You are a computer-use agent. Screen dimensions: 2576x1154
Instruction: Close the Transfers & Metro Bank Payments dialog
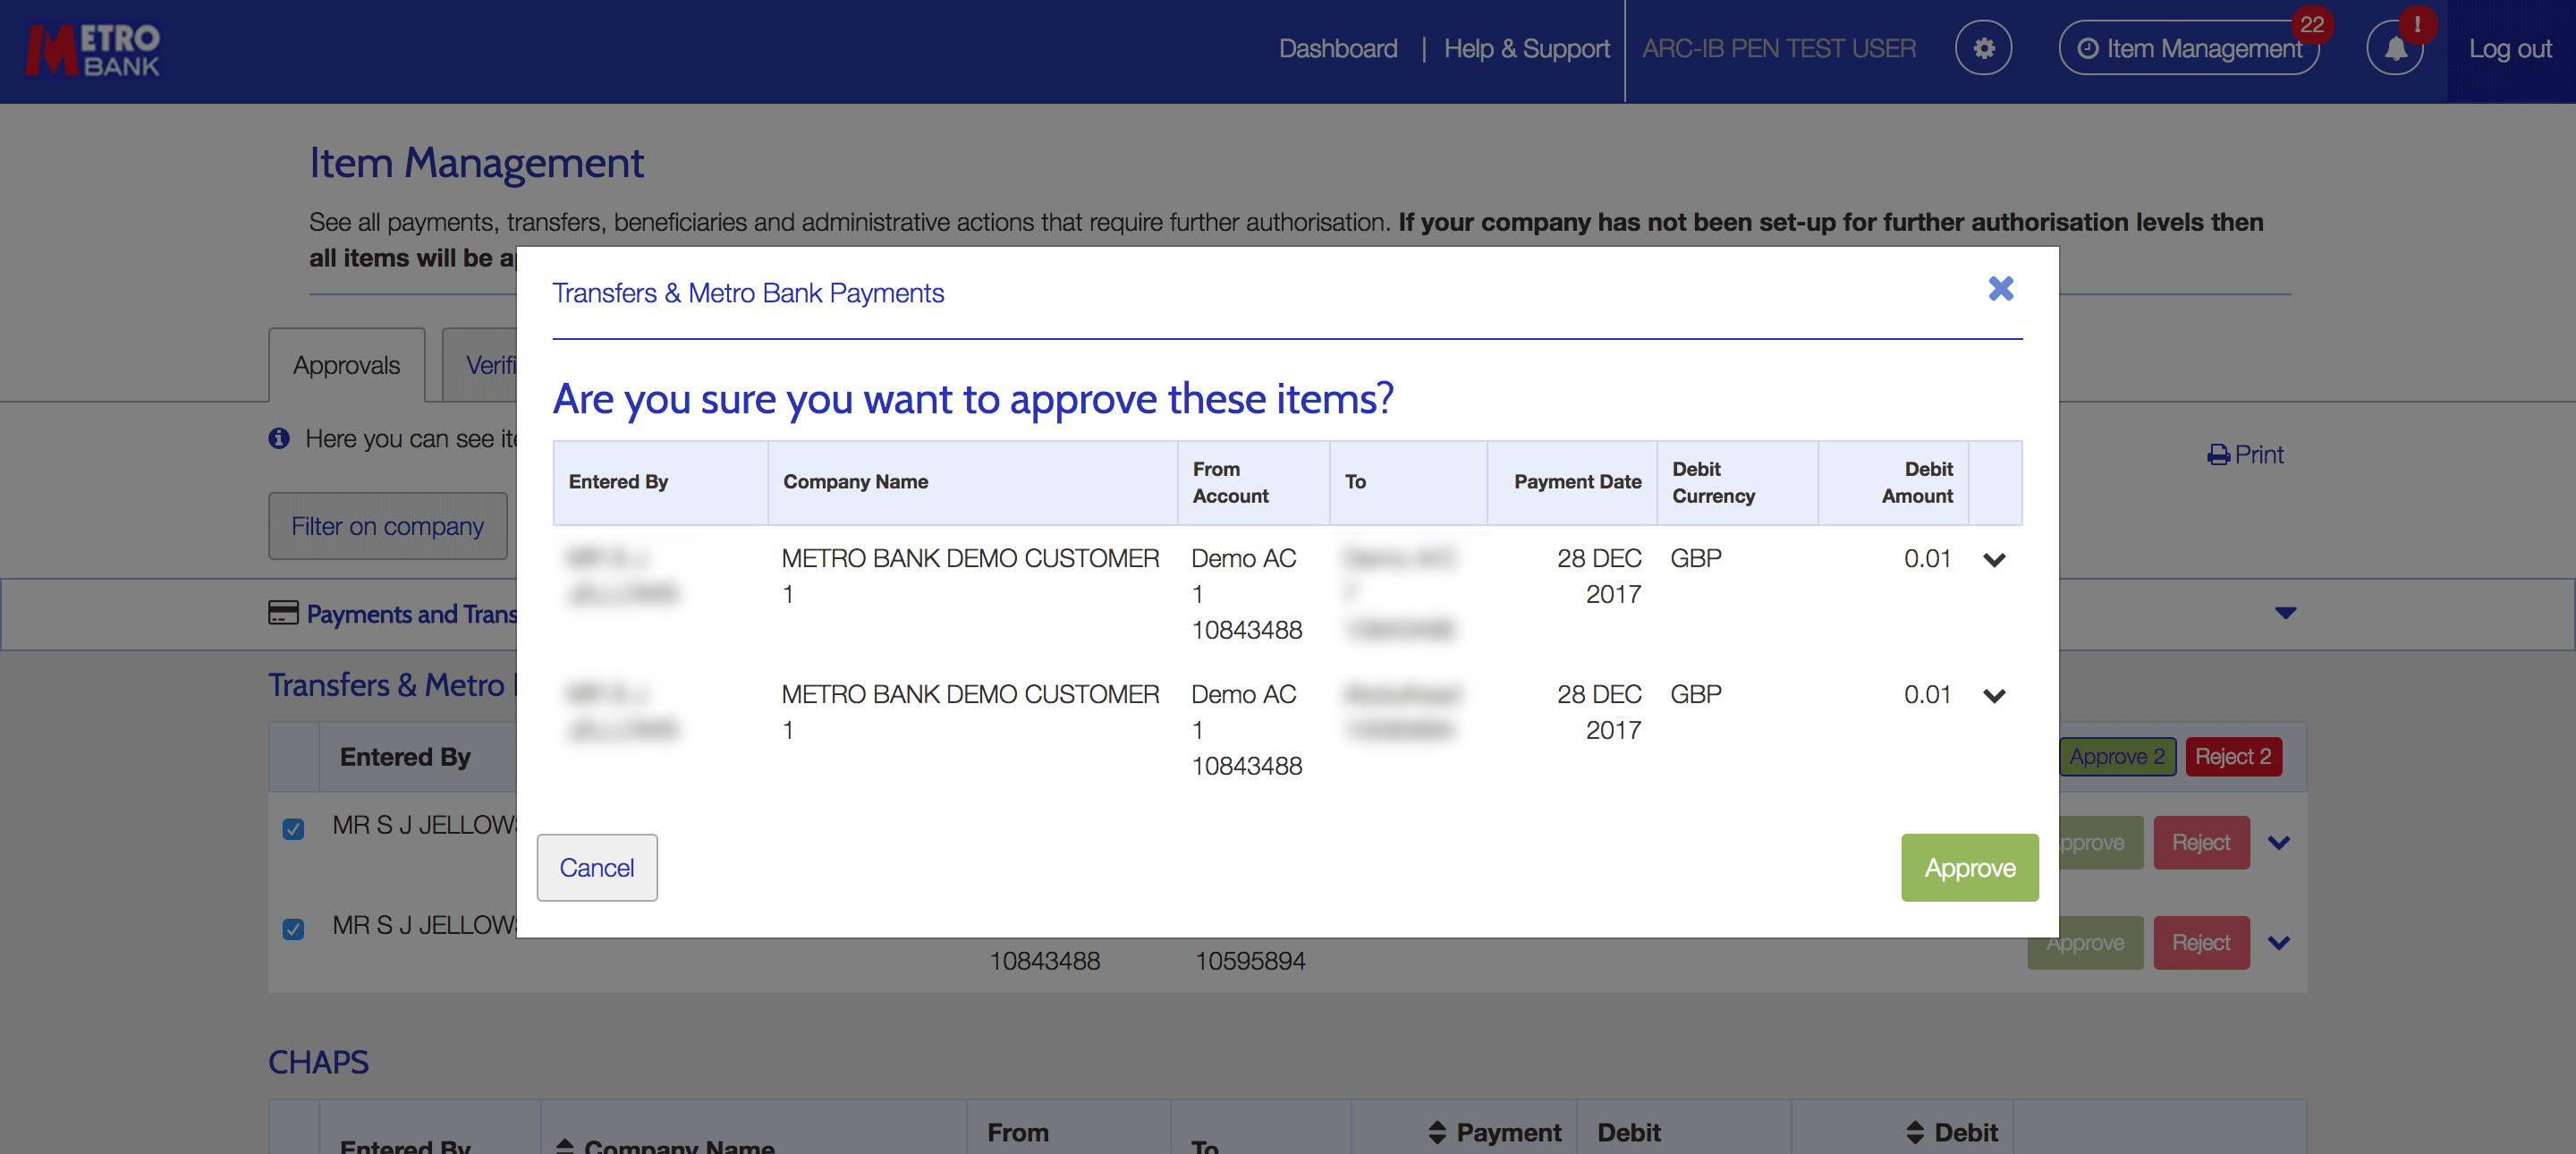pyautogui.click(x=2000, y=289)
